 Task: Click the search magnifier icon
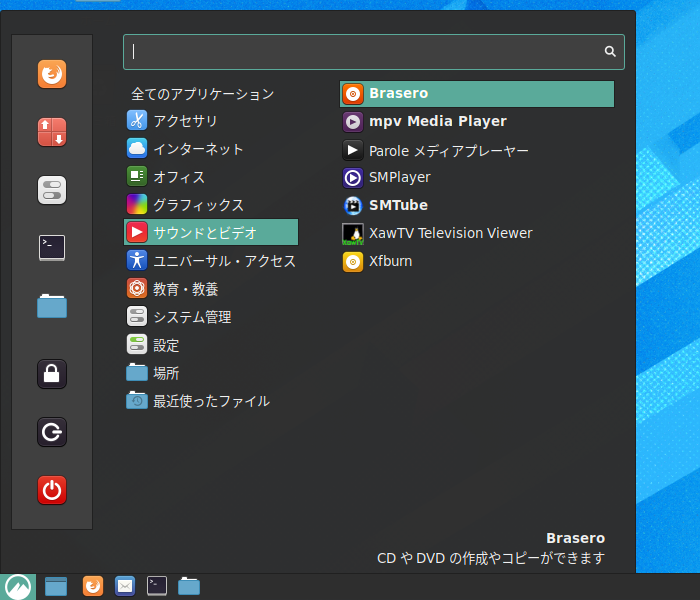pyautogui.click(x=610, y=51)
